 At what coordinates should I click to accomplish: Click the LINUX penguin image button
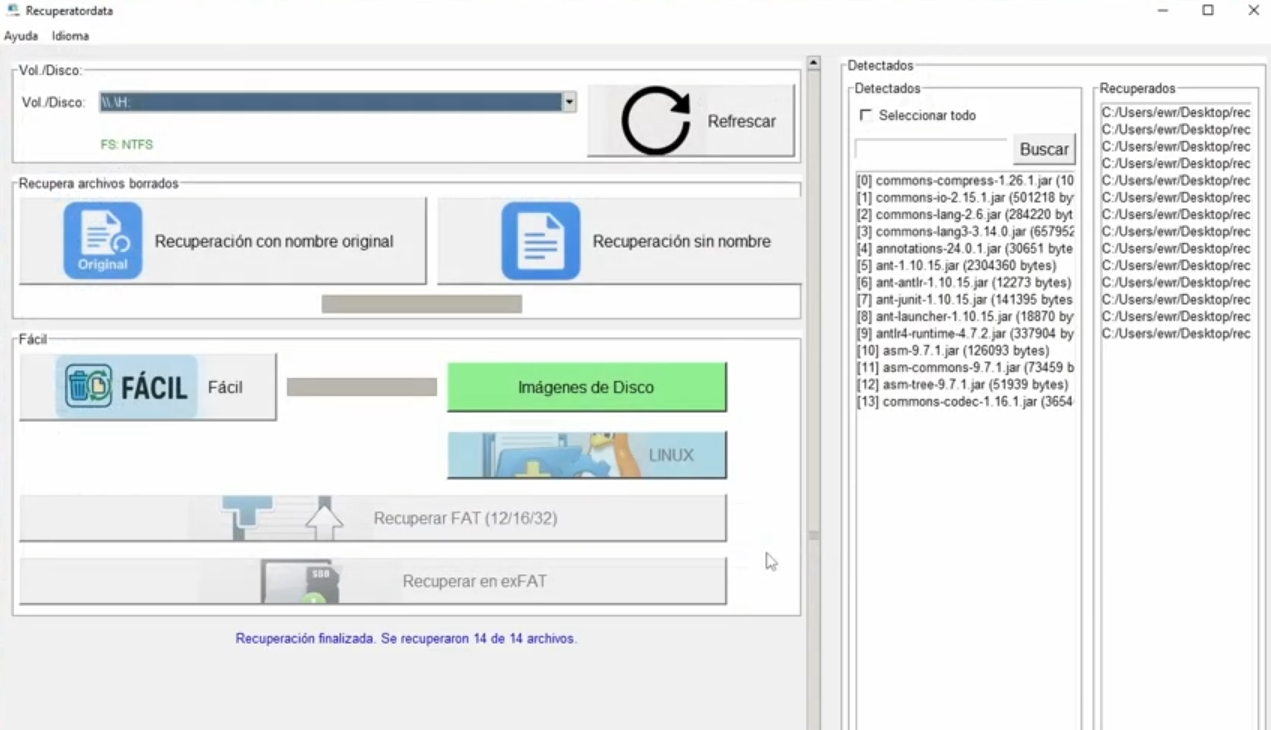point(587,455)
